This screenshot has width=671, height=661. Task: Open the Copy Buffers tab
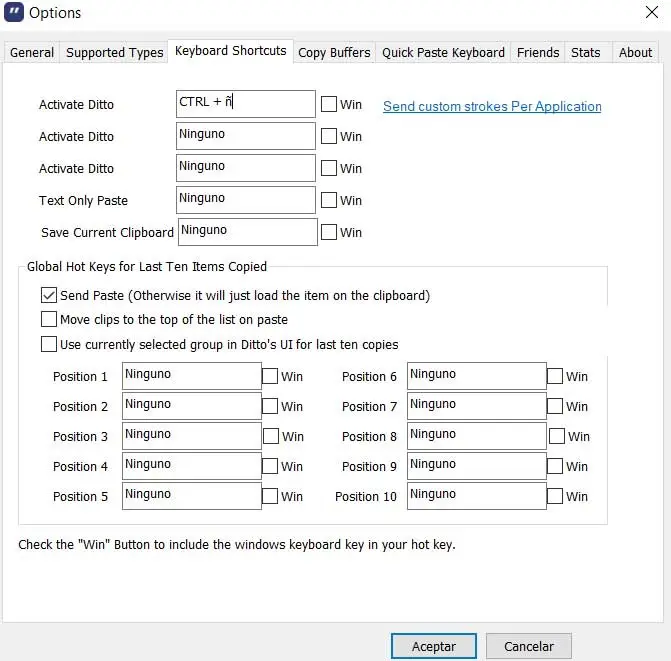click(334, 52)
